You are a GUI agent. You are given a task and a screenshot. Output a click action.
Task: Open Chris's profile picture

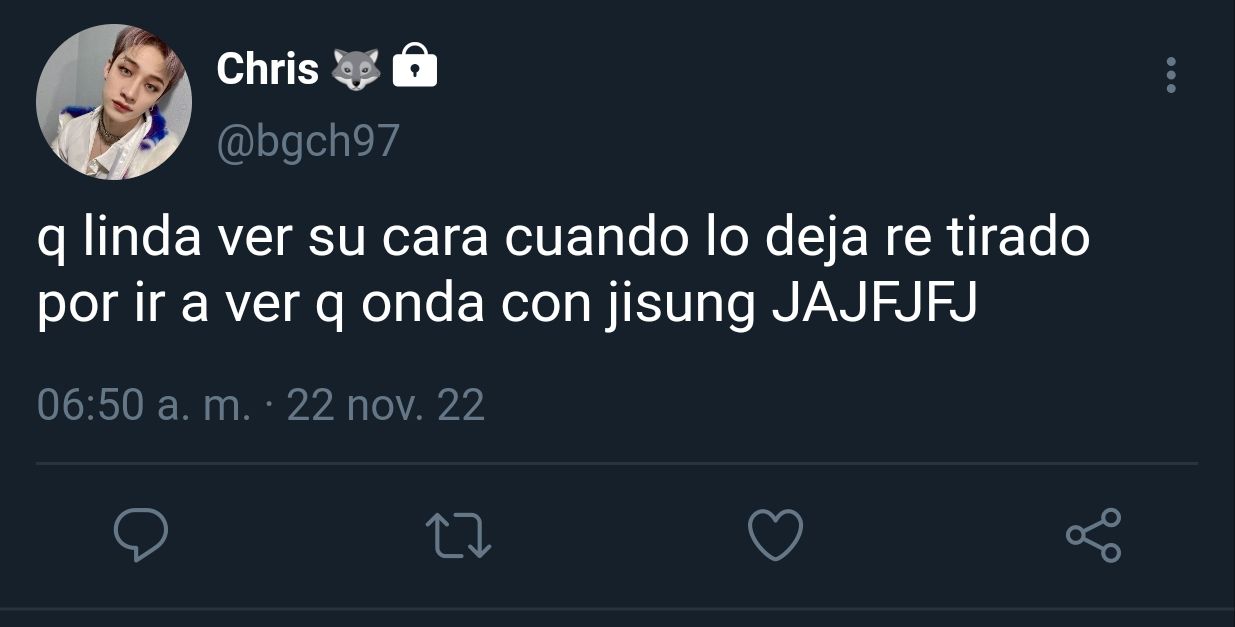click(x=114, y=102)
